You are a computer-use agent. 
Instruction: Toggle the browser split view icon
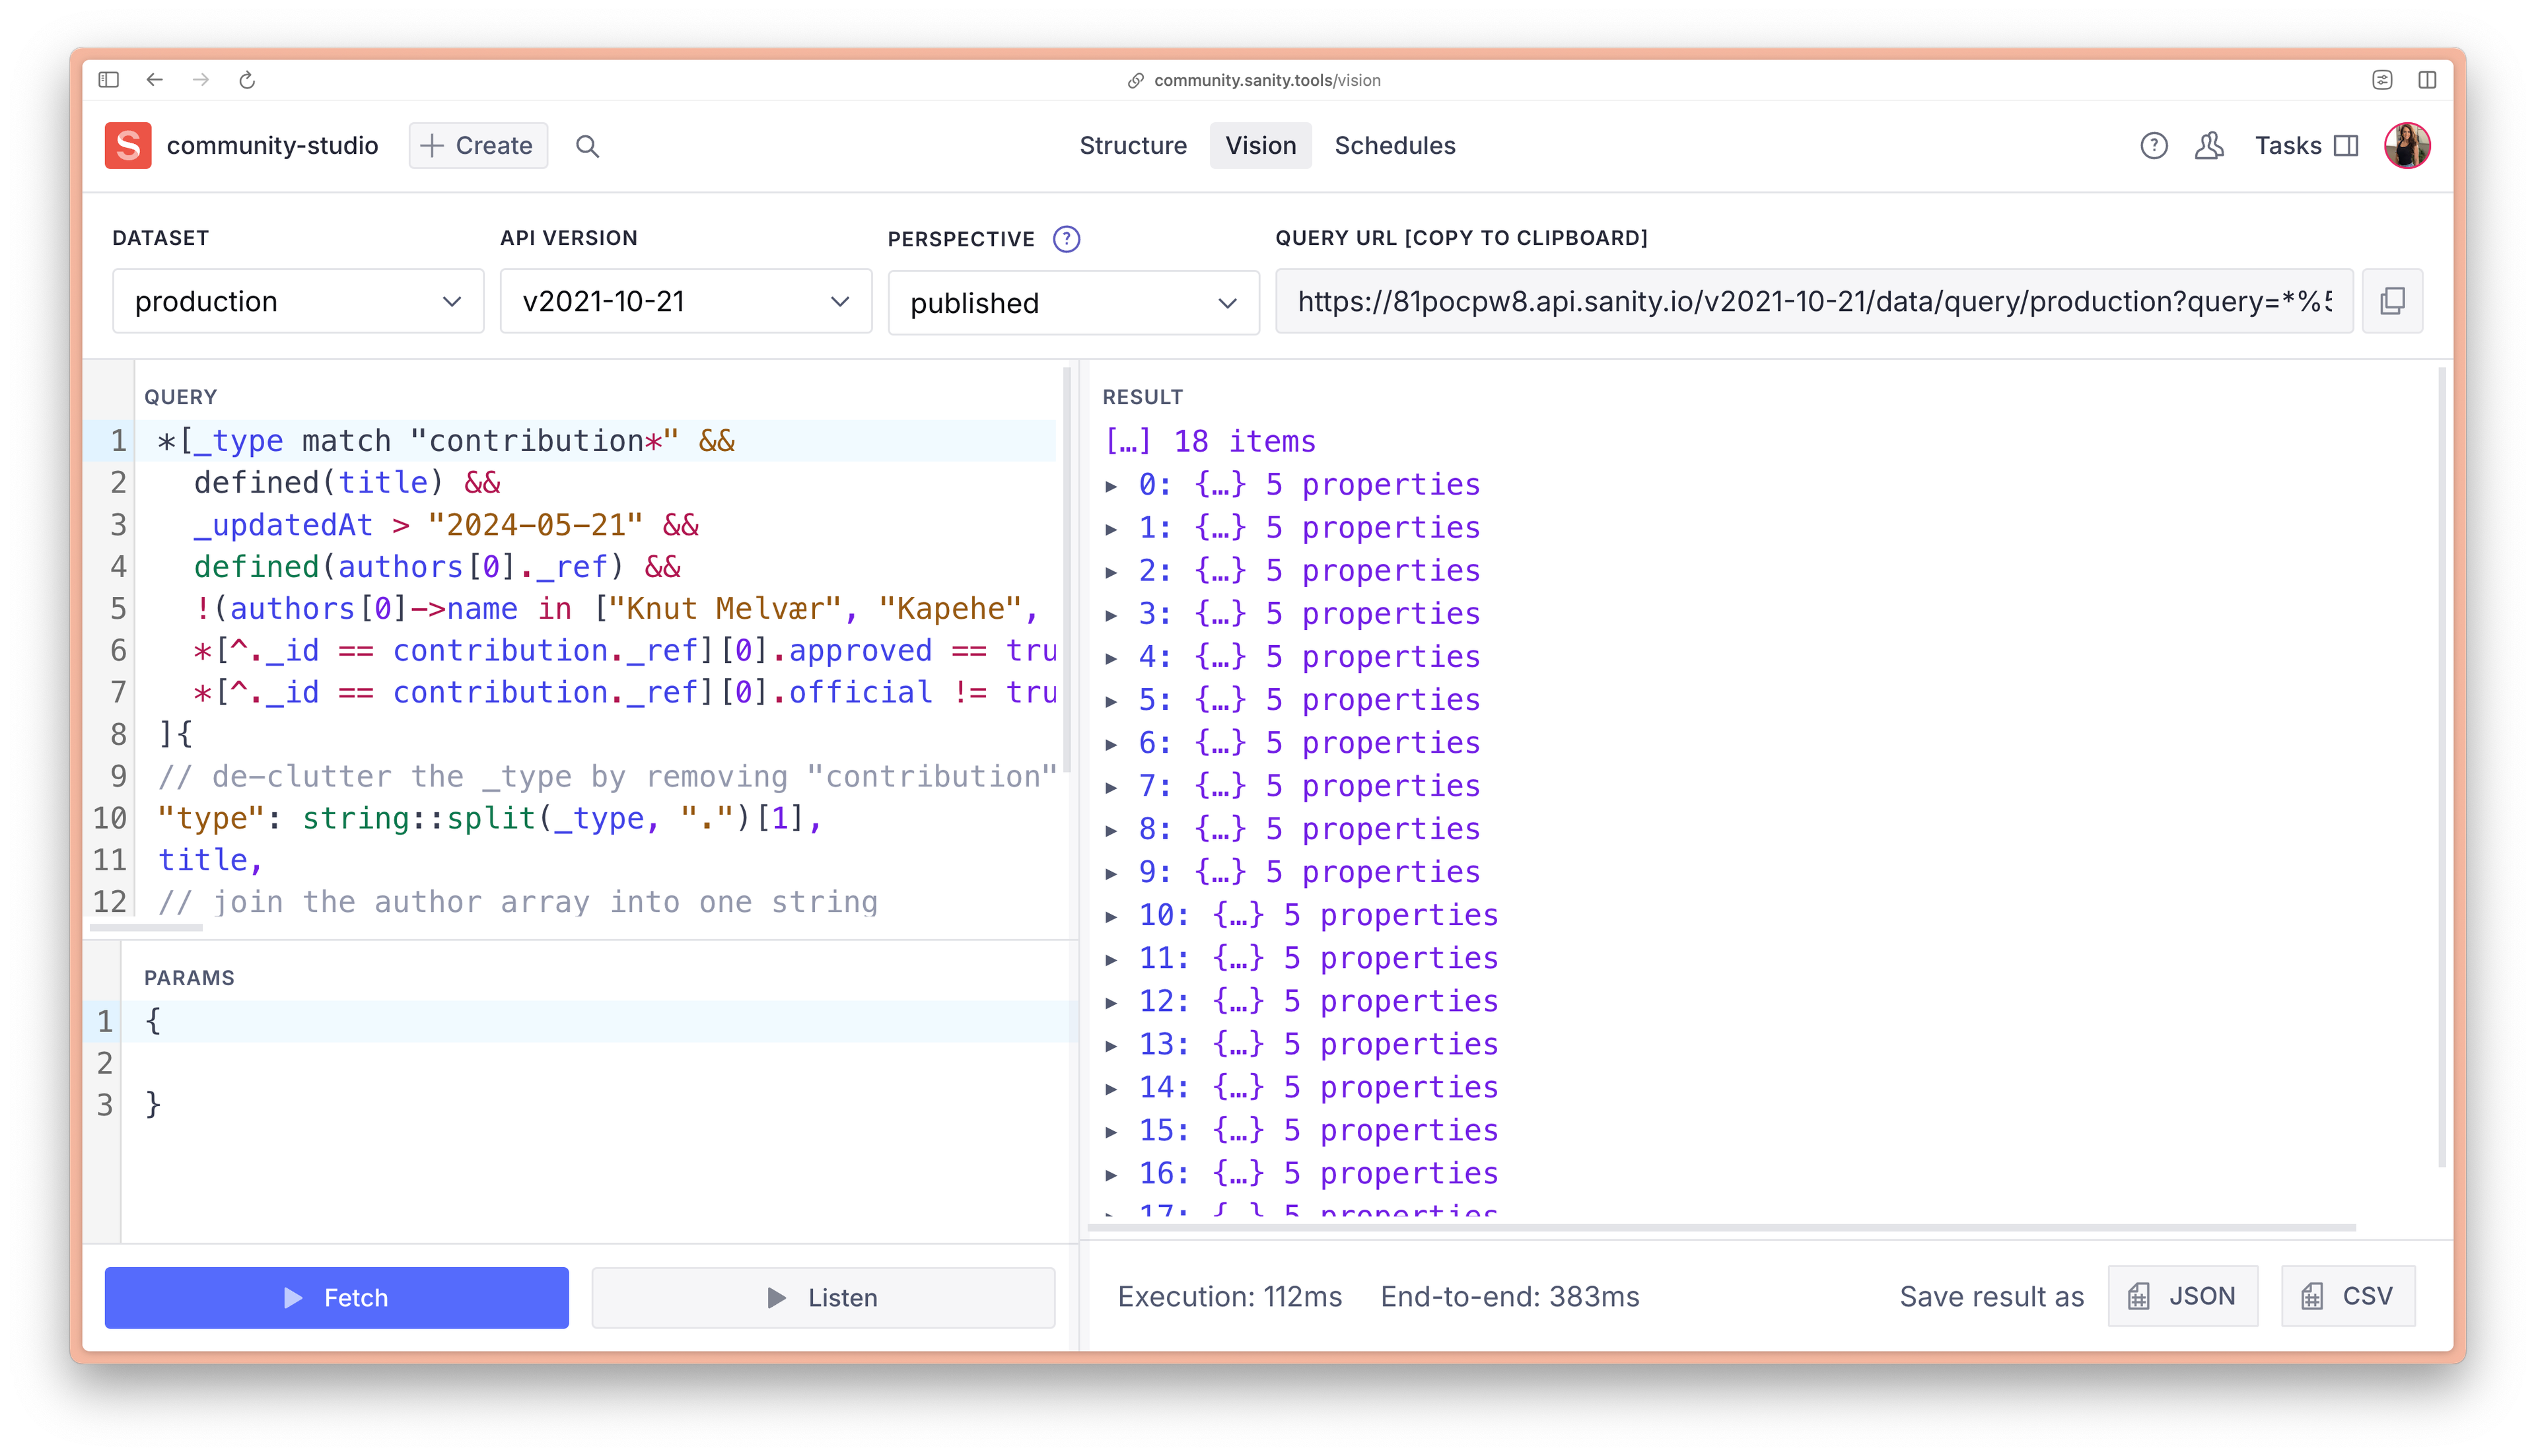[2427, 80]
